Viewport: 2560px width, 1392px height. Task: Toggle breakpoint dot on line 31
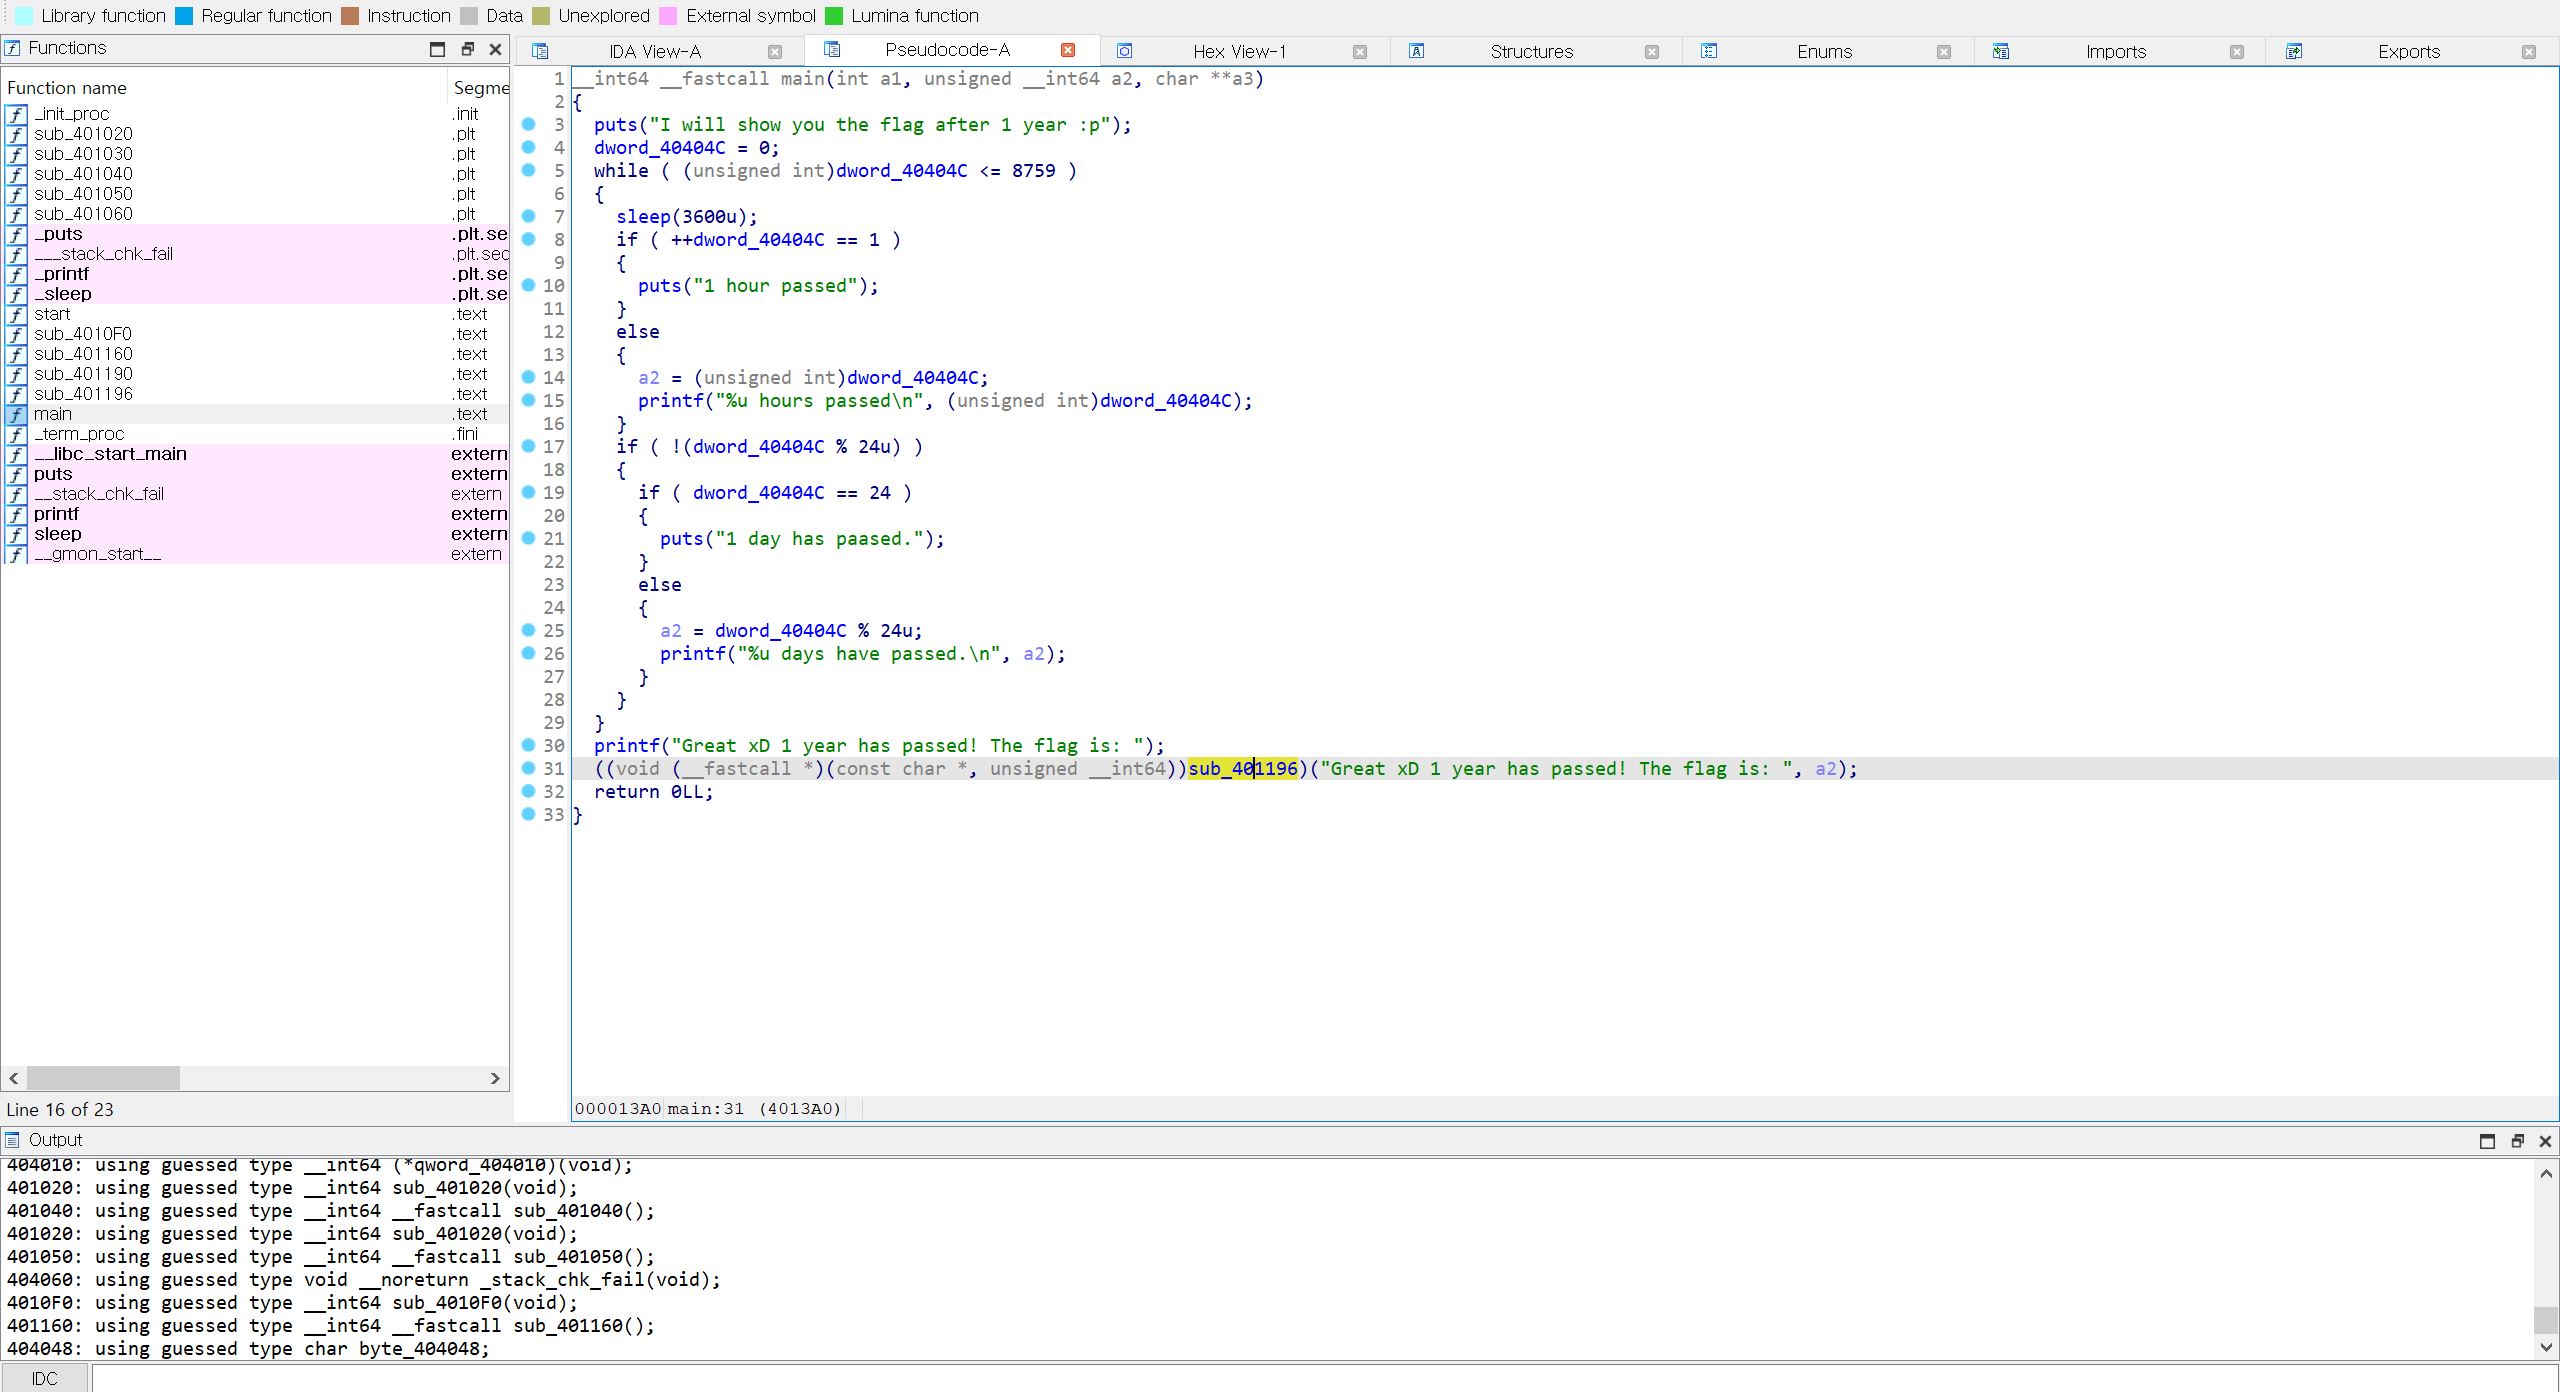pos(529,768)
